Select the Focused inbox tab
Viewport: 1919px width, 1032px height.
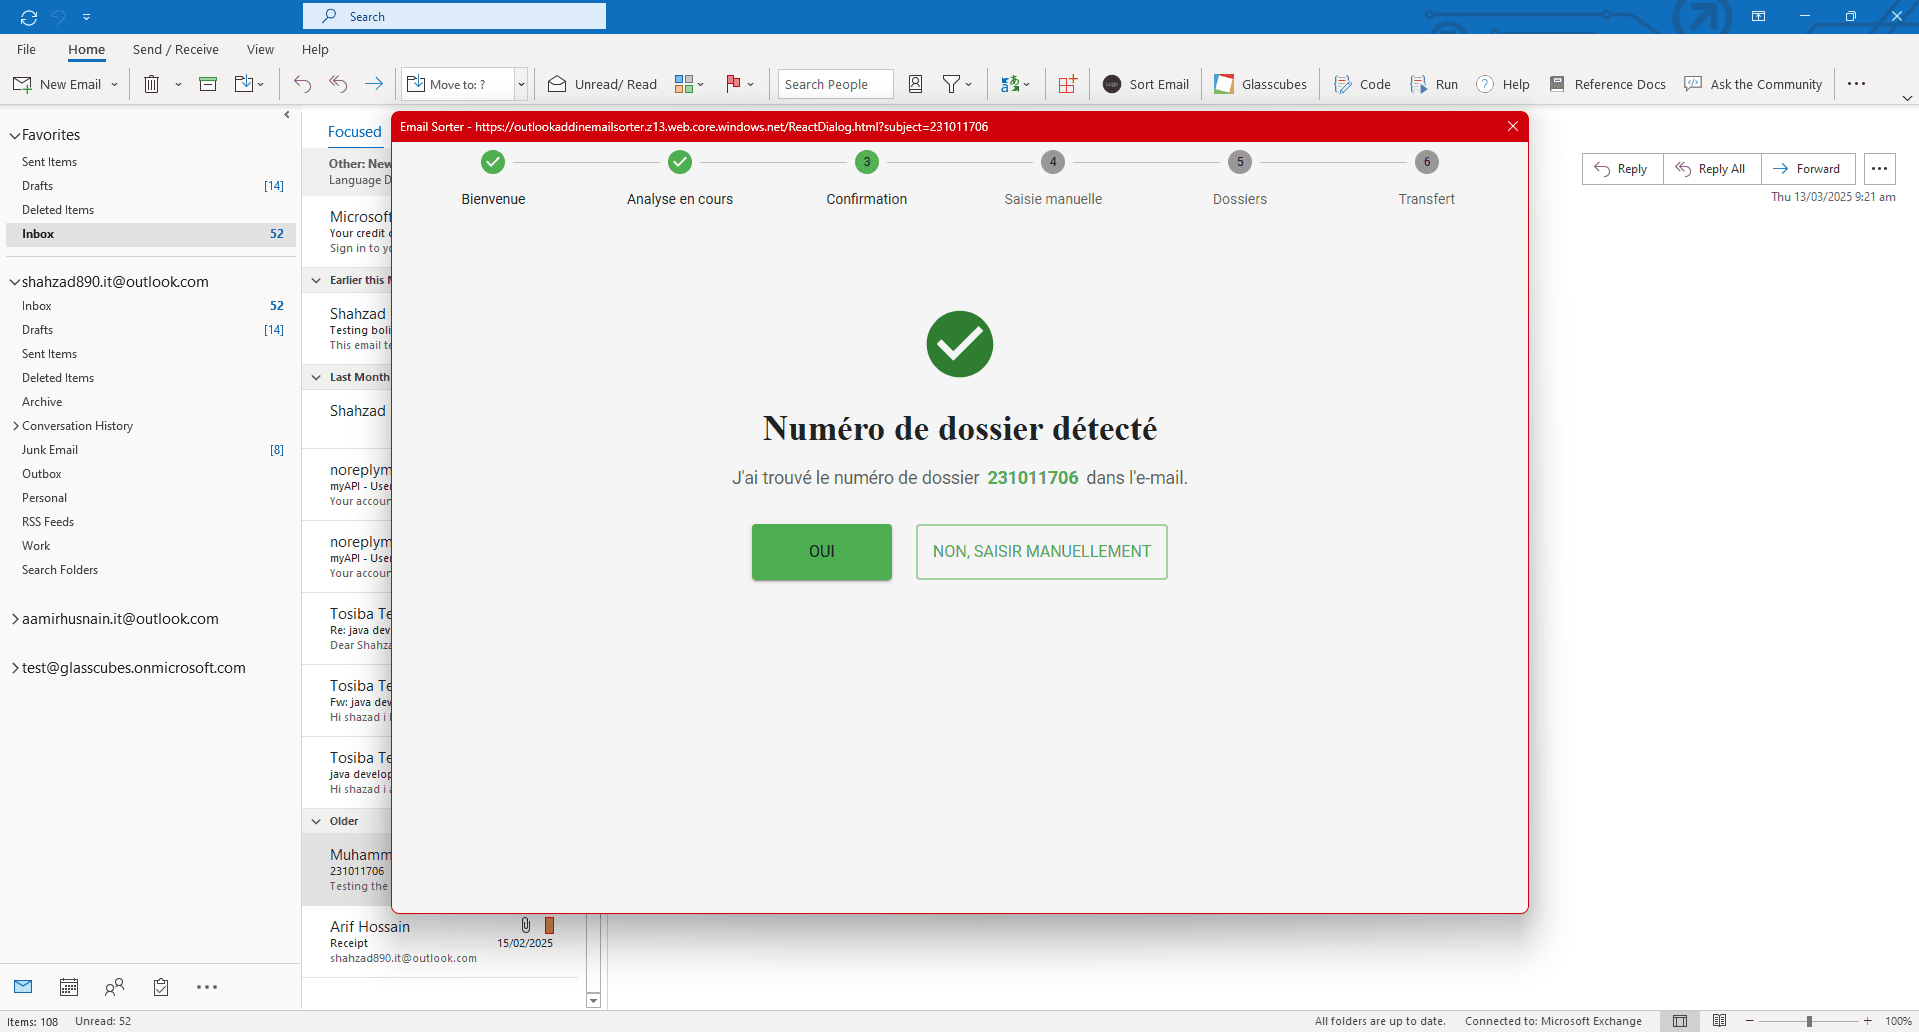pyautogui.click(x=355, y=132)
